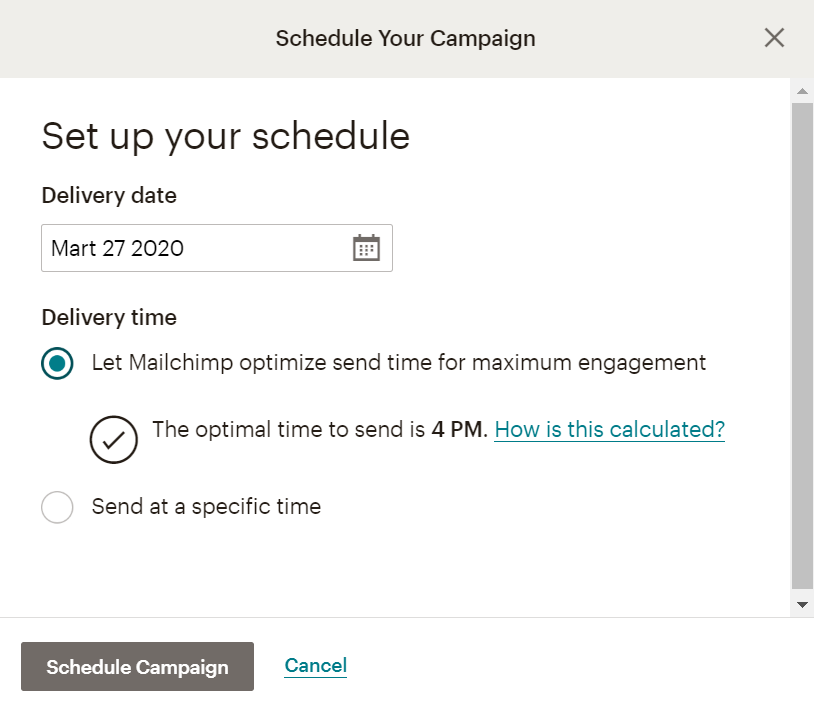Click the Send at a specific time label
Viewport: 814px width, 709px height.
[x=206, y=506]
